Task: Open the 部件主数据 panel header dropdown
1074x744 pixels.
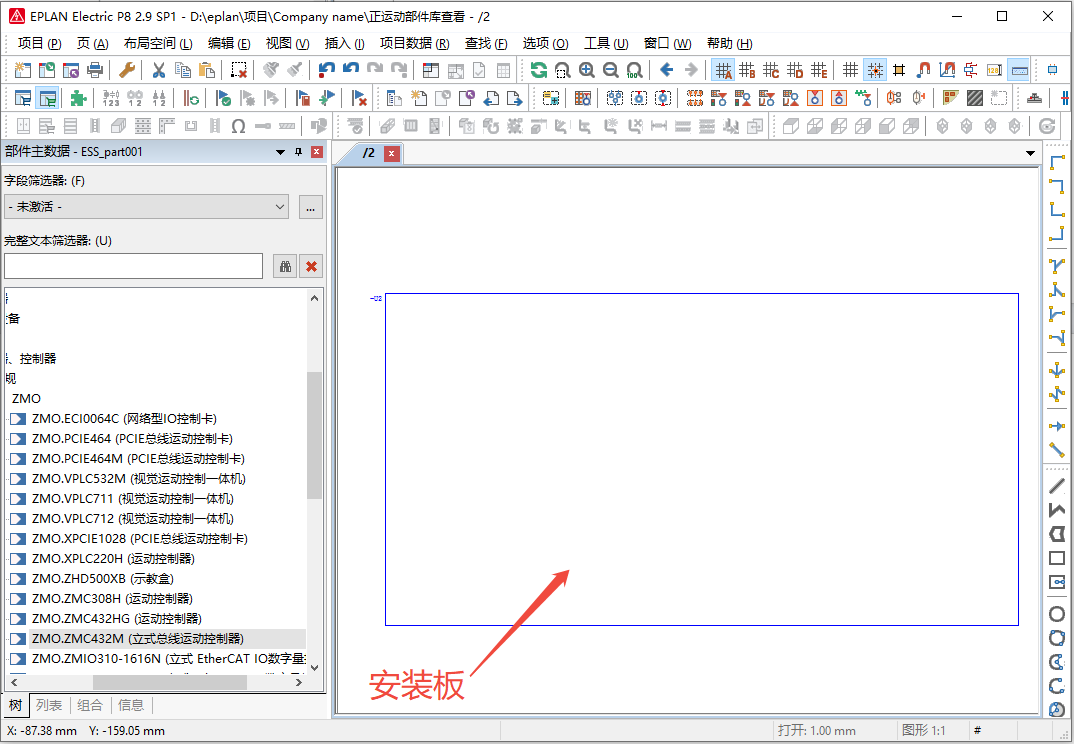Action: pos(280,152)
